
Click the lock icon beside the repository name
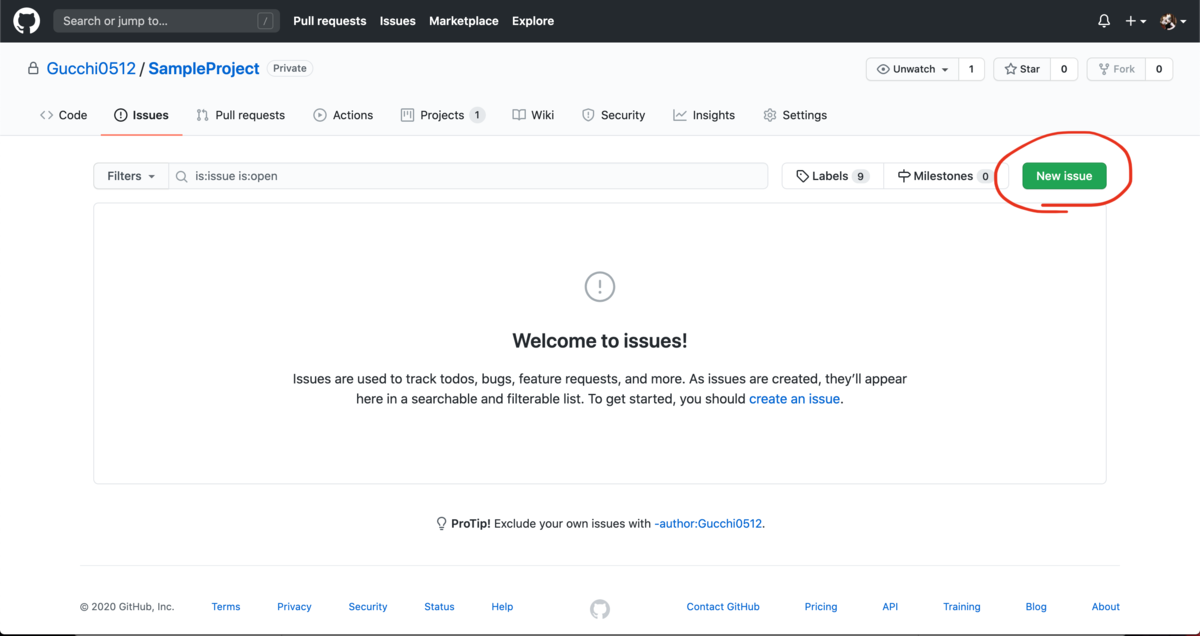click(x=33, y=68)
